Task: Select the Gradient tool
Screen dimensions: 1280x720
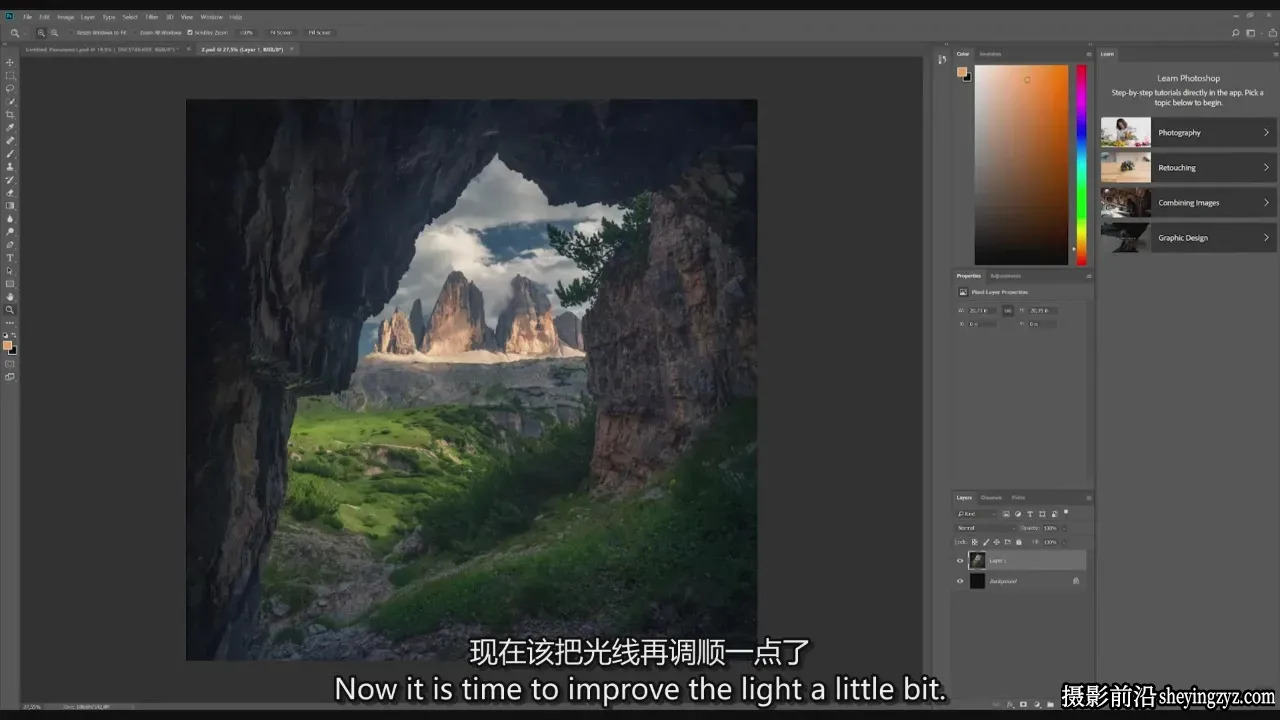Action: [x=10, y=204]
